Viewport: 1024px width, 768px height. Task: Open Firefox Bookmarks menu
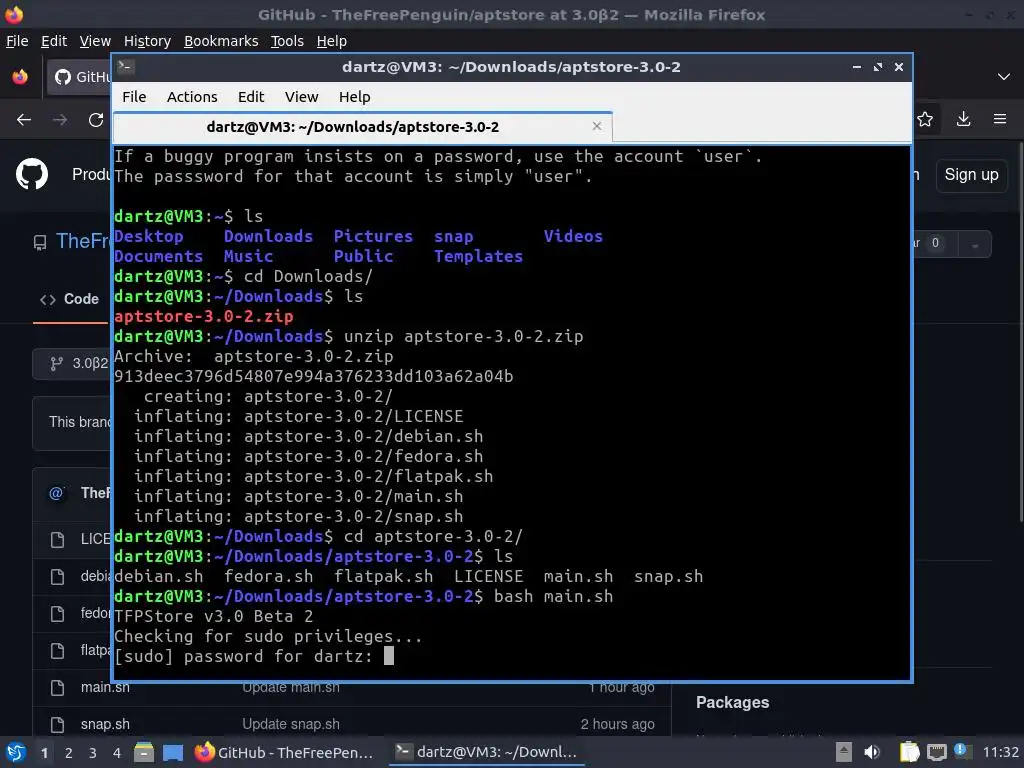tap(221, 41)
